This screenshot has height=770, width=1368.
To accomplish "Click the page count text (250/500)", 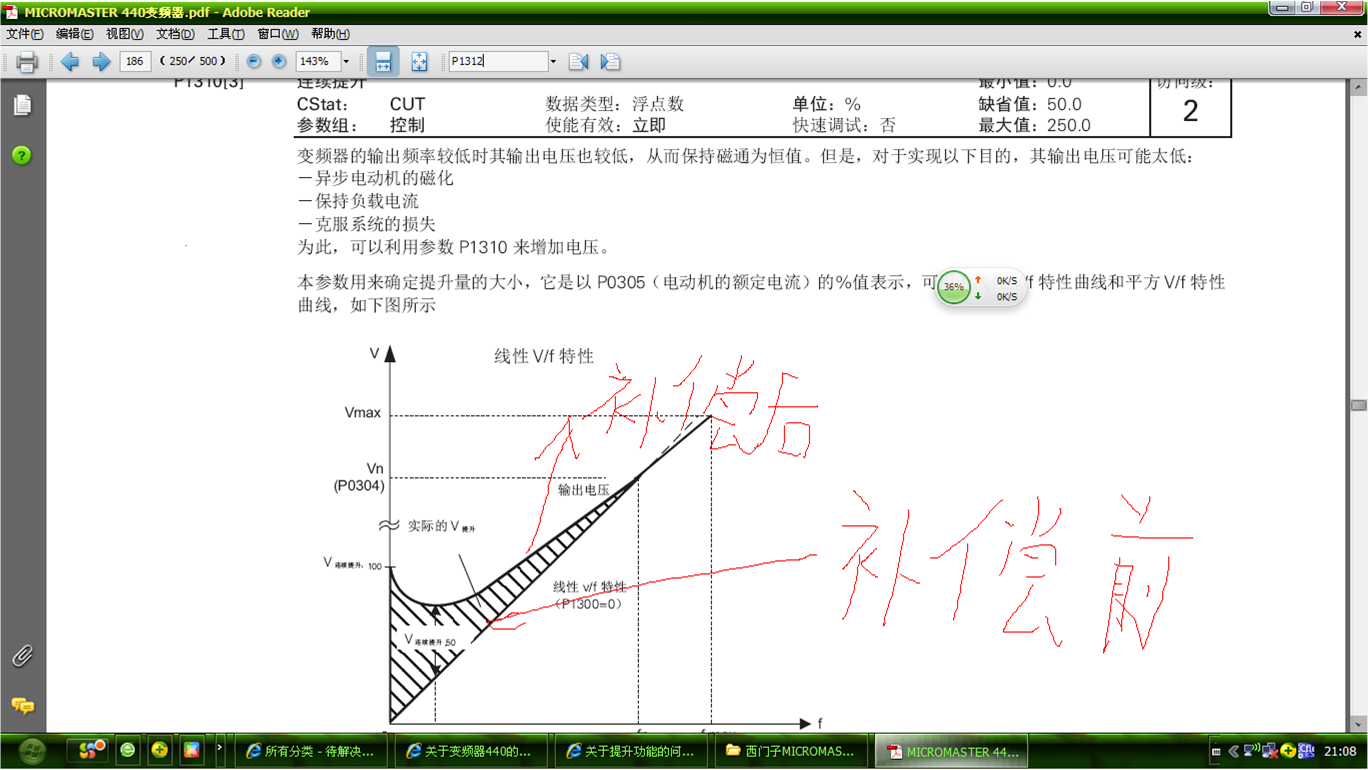I will [x=193, y=62].
